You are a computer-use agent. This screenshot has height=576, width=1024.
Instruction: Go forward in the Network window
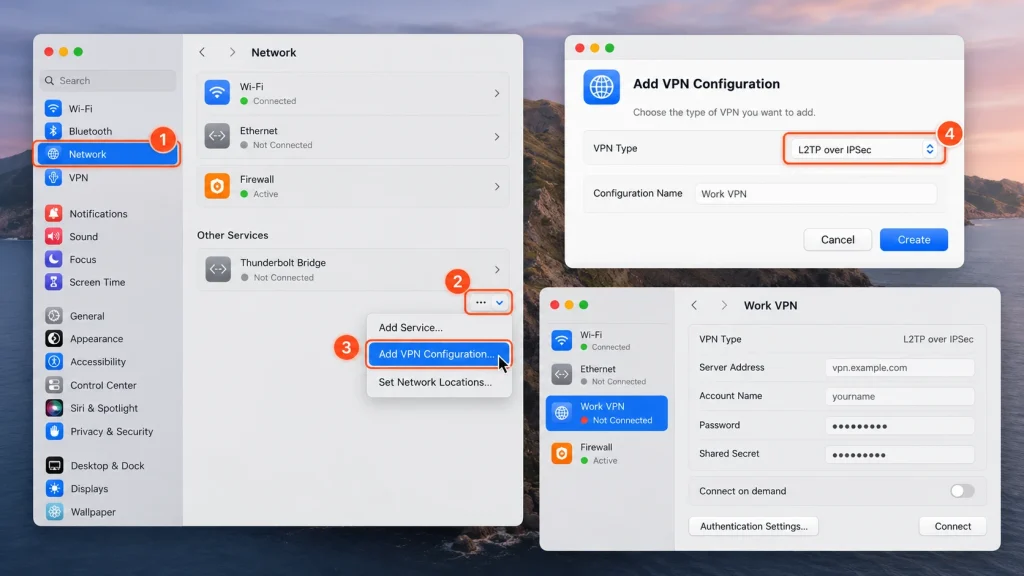click(x=232, y=52)
